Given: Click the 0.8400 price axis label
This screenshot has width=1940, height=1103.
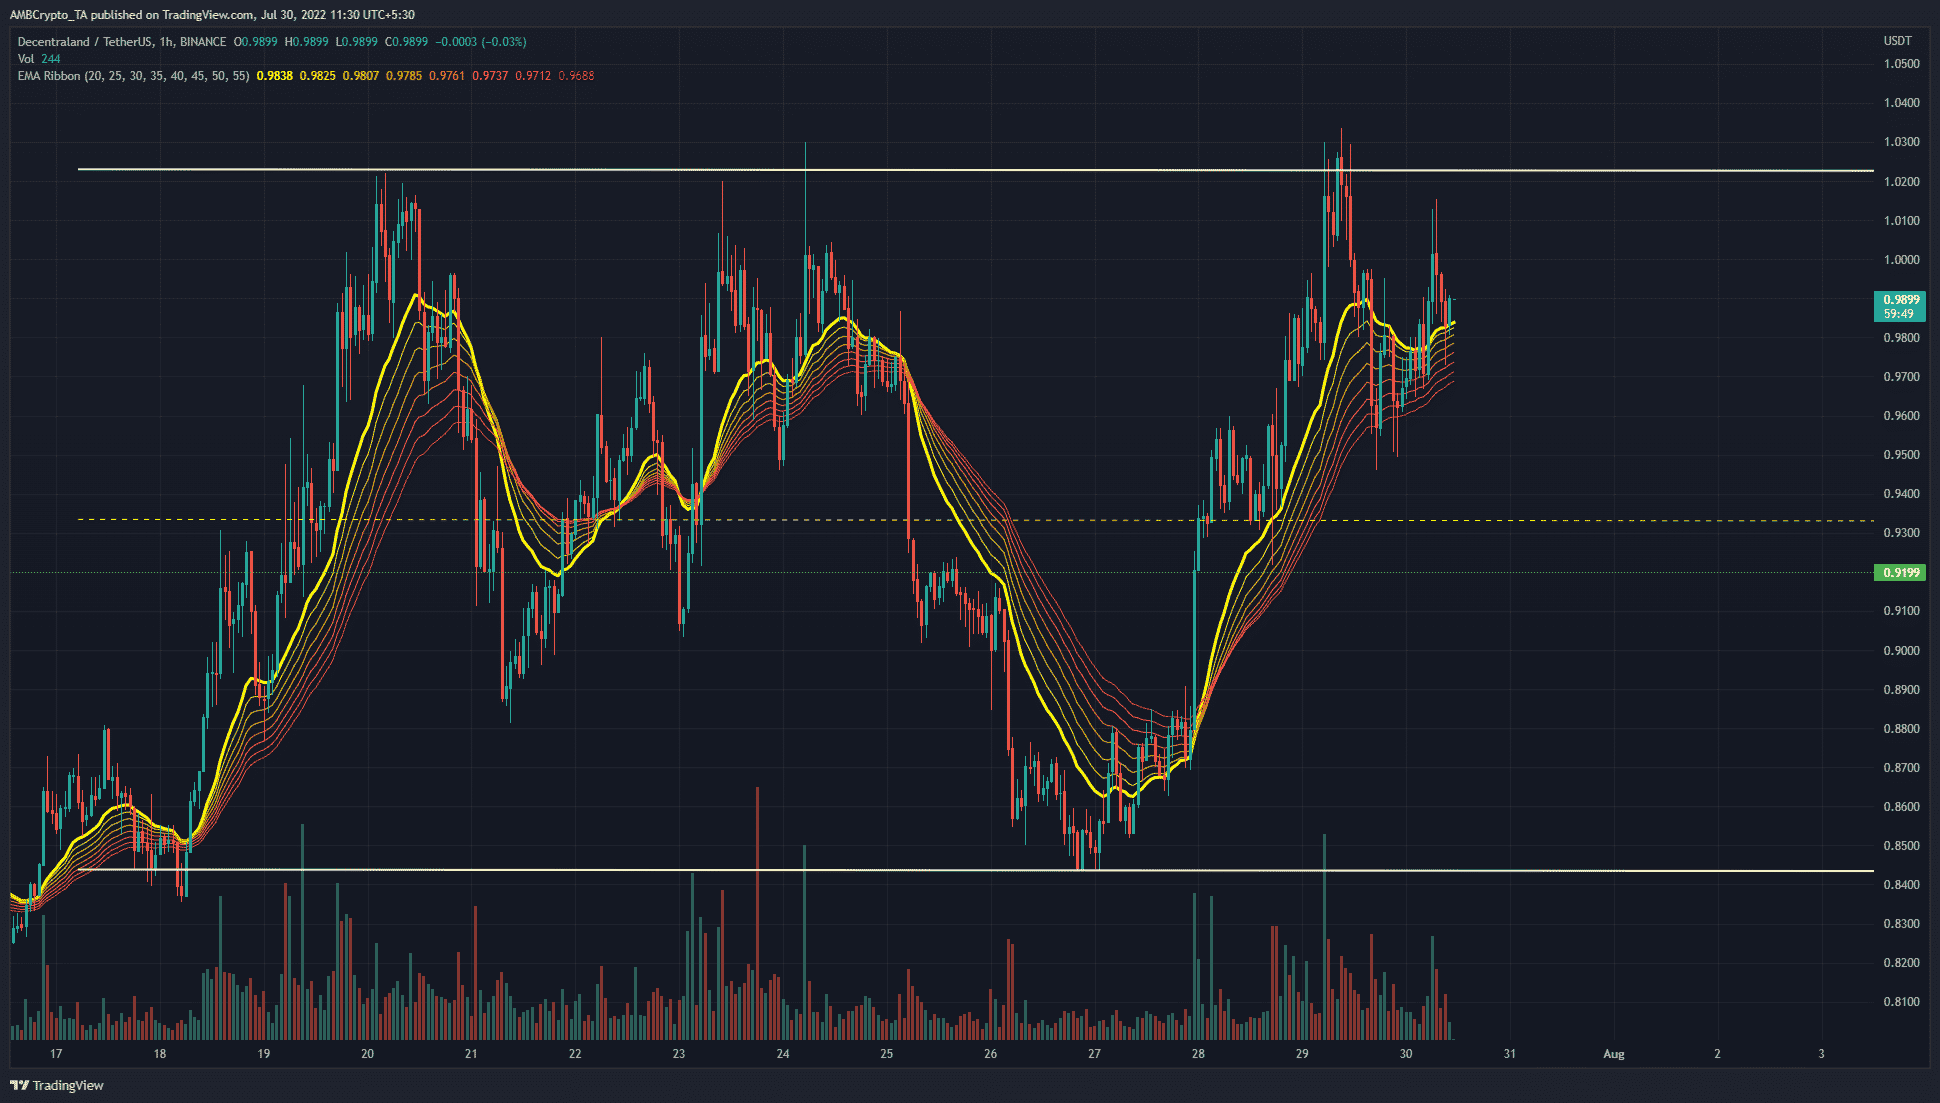Looking at the screenshot, I should 1901,885.
